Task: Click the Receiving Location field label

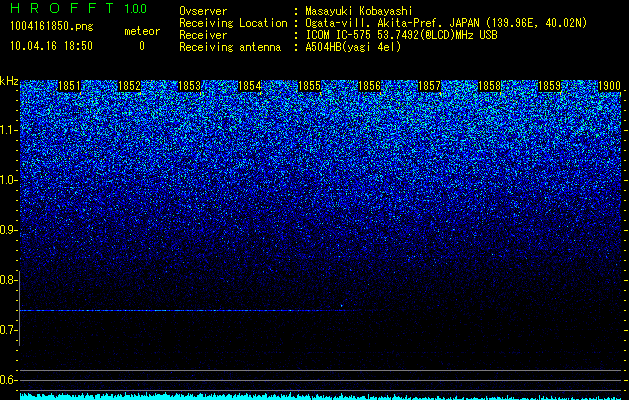Action: point(233,24)
